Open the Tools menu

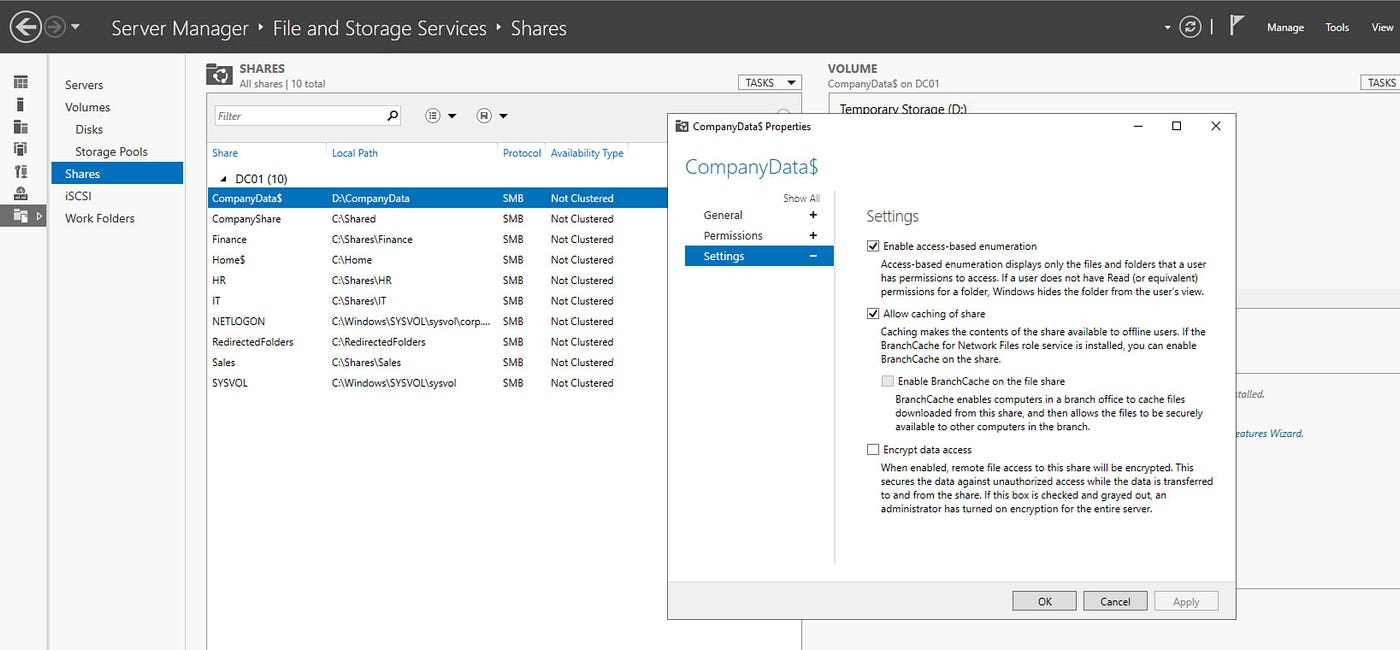pyautogui.click(x=1337, y=28)
